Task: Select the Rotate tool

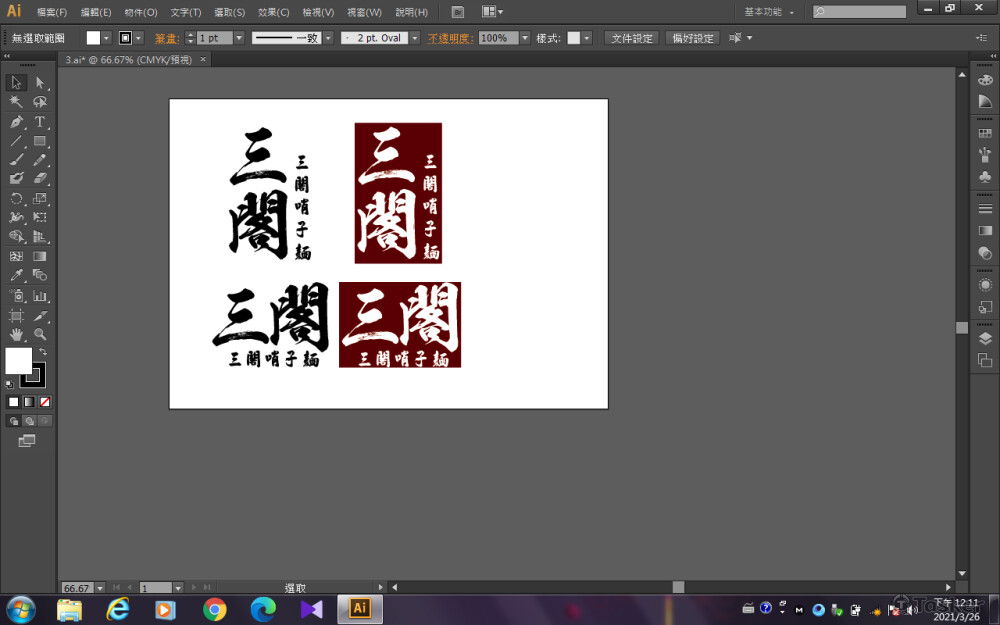Action: pyautogui.click(x=16, y=198)
